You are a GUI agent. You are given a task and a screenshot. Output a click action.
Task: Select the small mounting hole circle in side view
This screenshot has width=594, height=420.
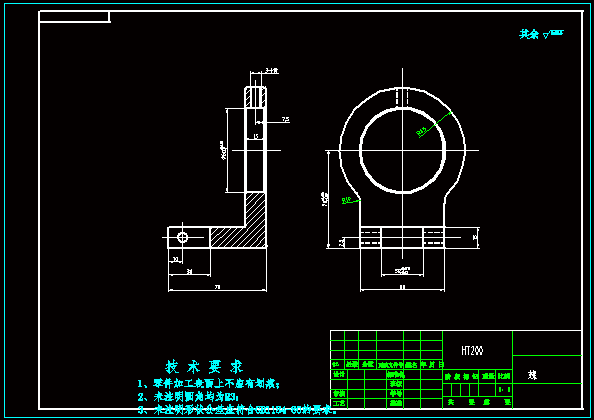183,237
